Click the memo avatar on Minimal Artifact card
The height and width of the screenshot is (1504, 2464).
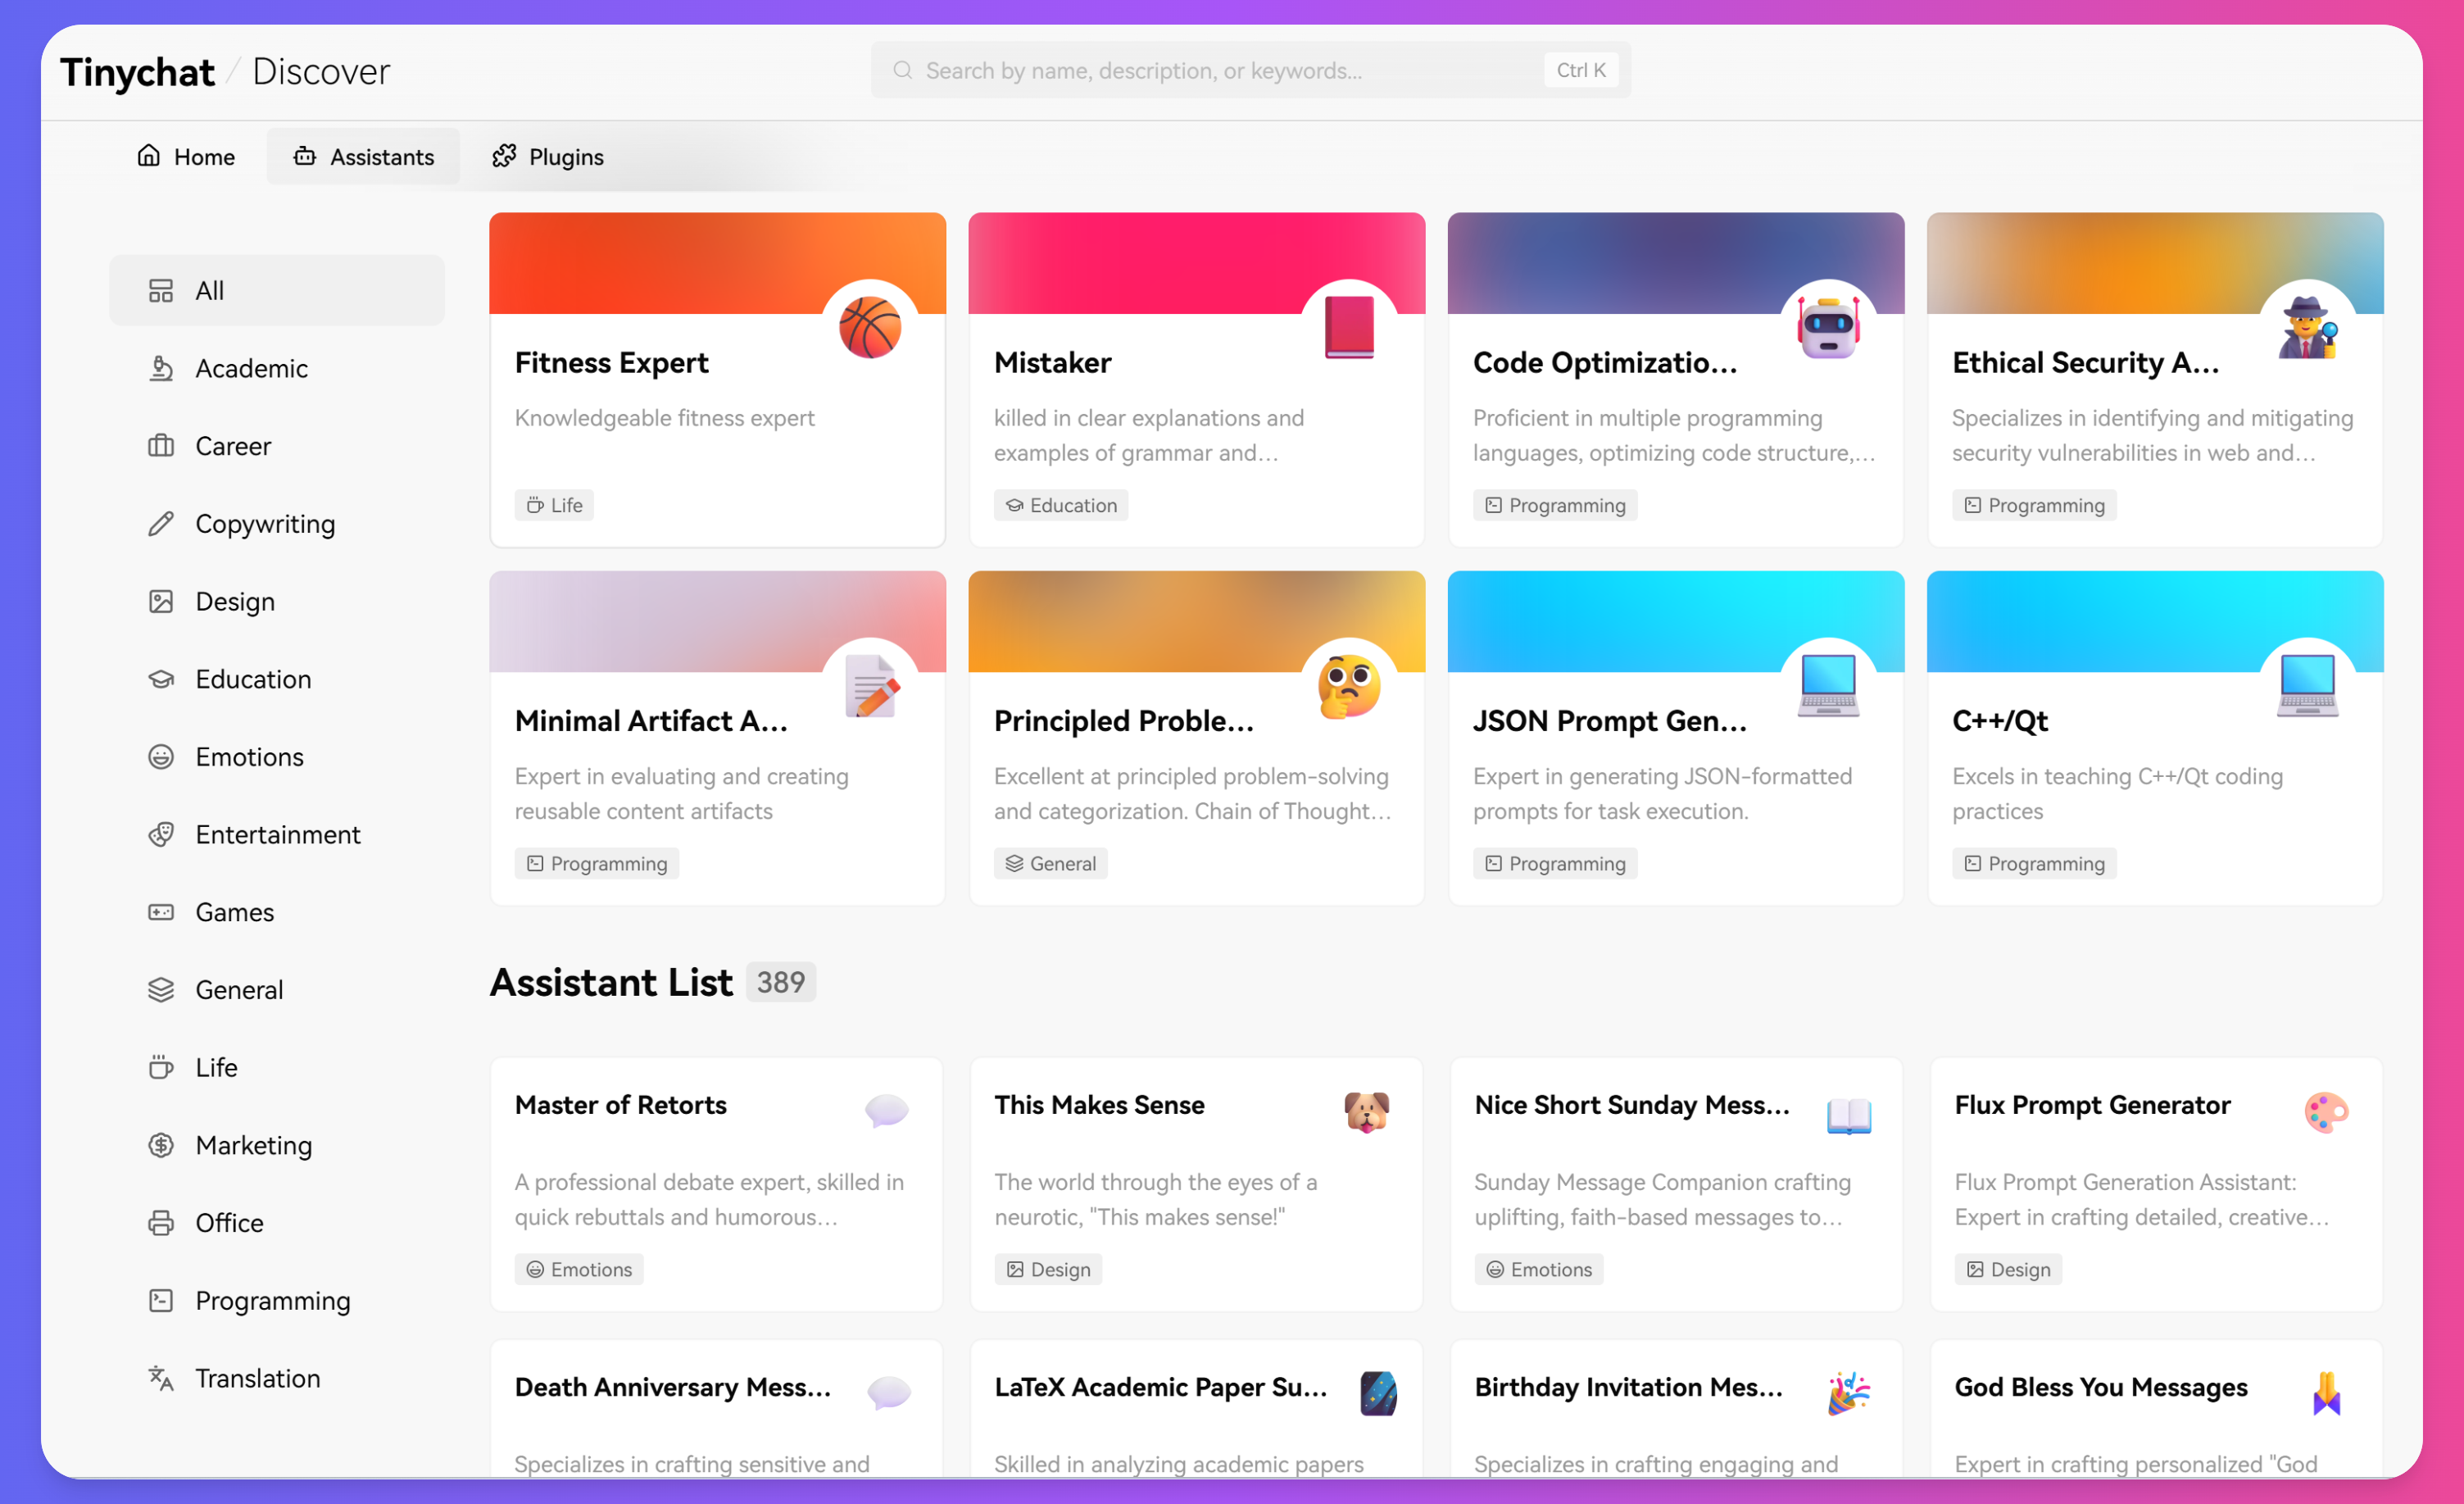click(x=870, y=686)
